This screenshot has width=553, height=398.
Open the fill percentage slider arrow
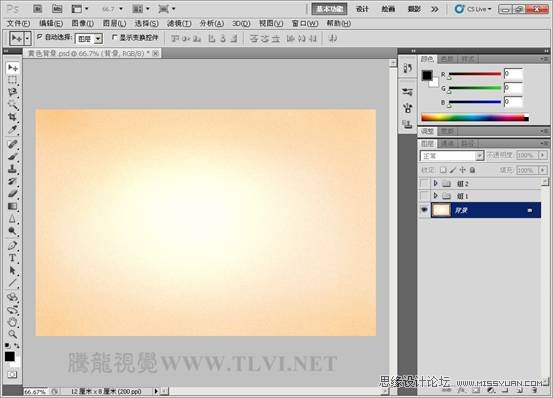coord(543,170)
